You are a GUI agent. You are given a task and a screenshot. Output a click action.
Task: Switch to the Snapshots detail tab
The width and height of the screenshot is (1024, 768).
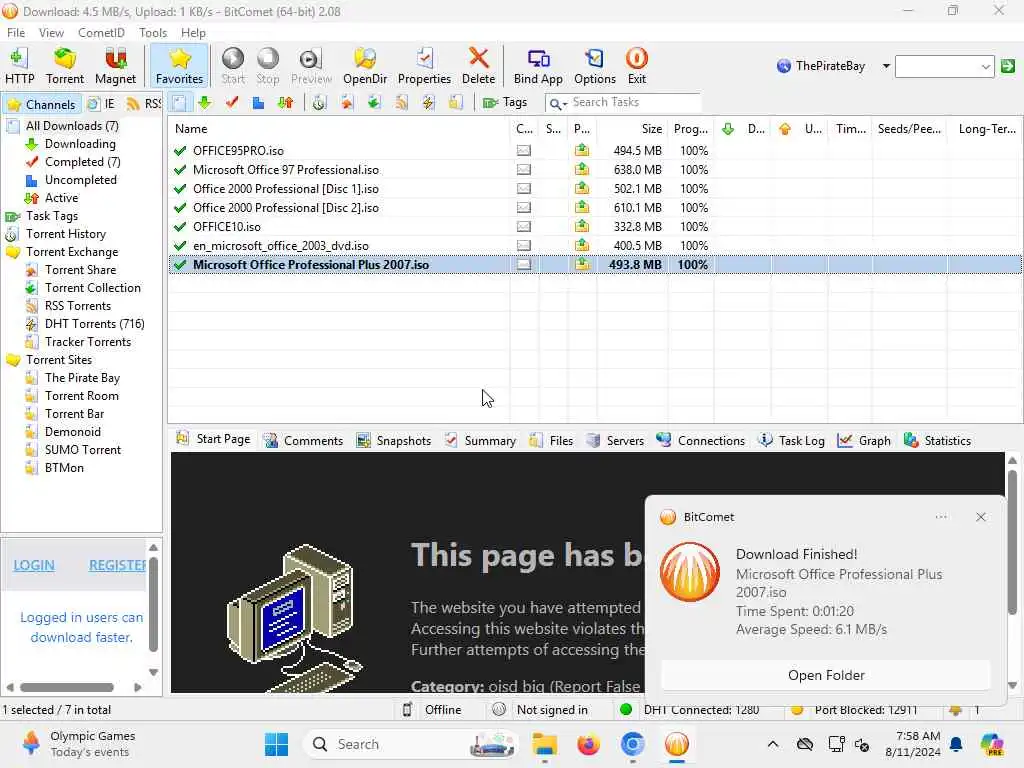[x=394, y=441]
